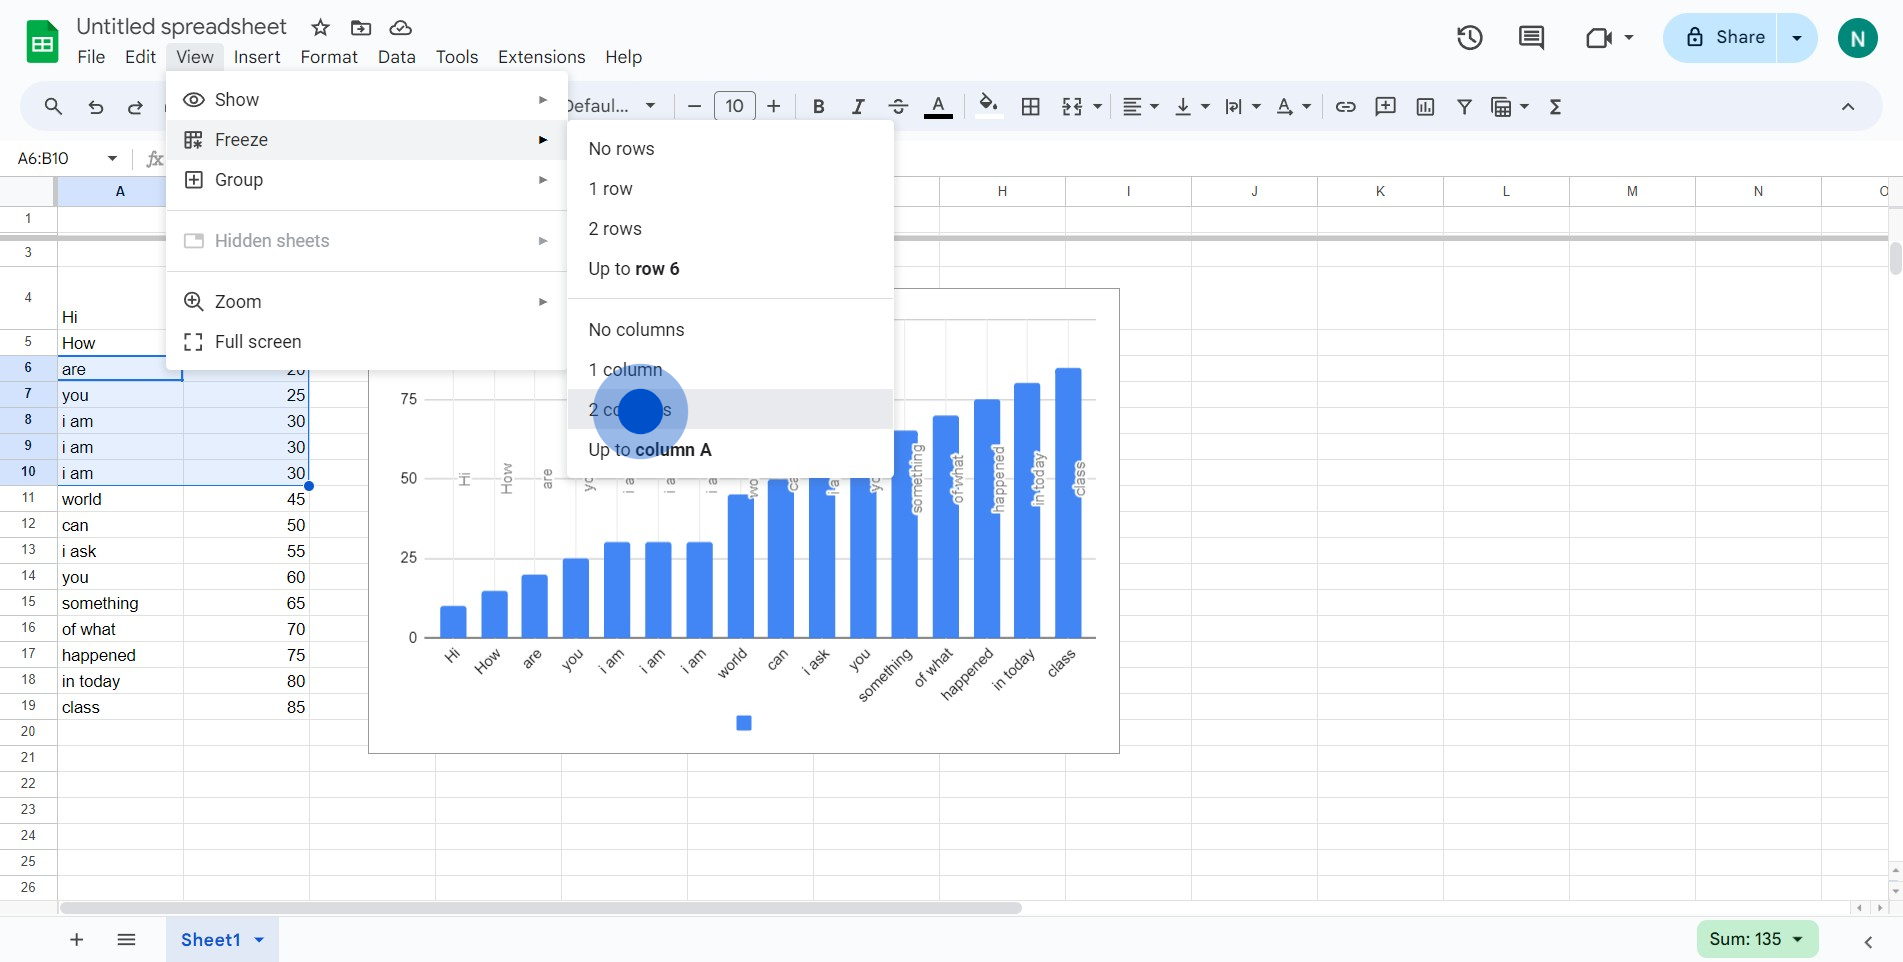Open horizontal align dropdown
The image size is (1903, 962).
(1140, 107)
